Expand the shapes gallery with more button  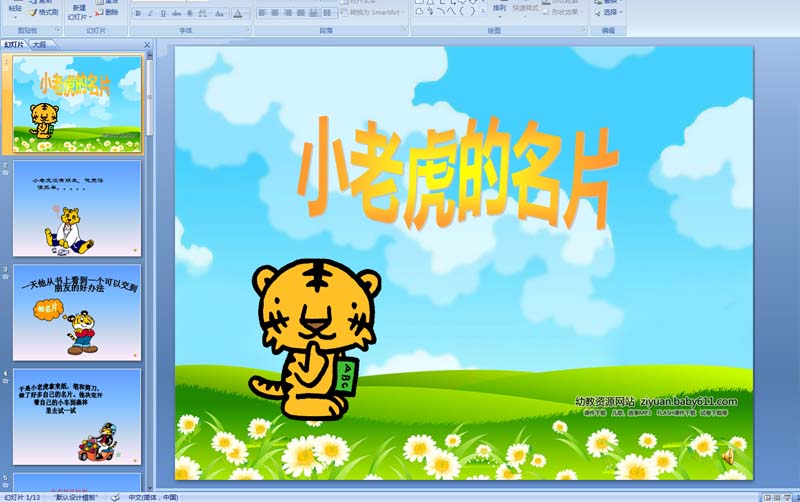[x=483, y=11]
